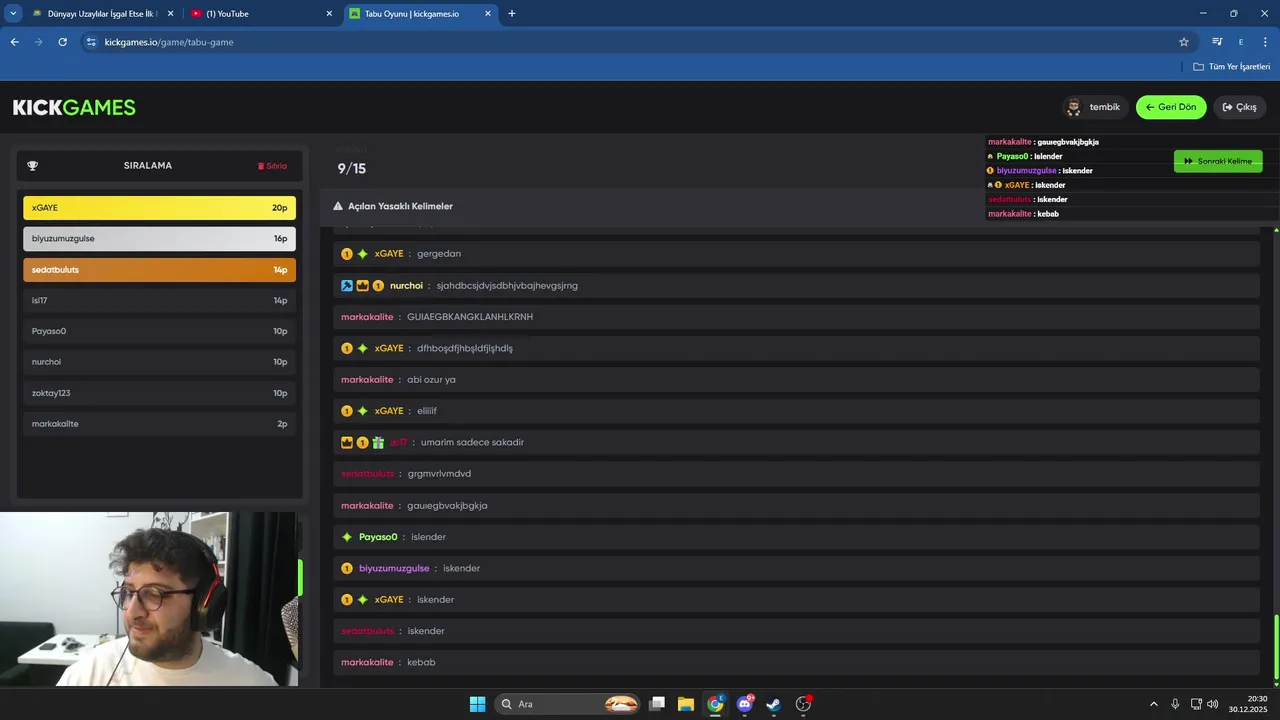
Task: Open the media control icon in toolbar
Action: point(1217,42)
